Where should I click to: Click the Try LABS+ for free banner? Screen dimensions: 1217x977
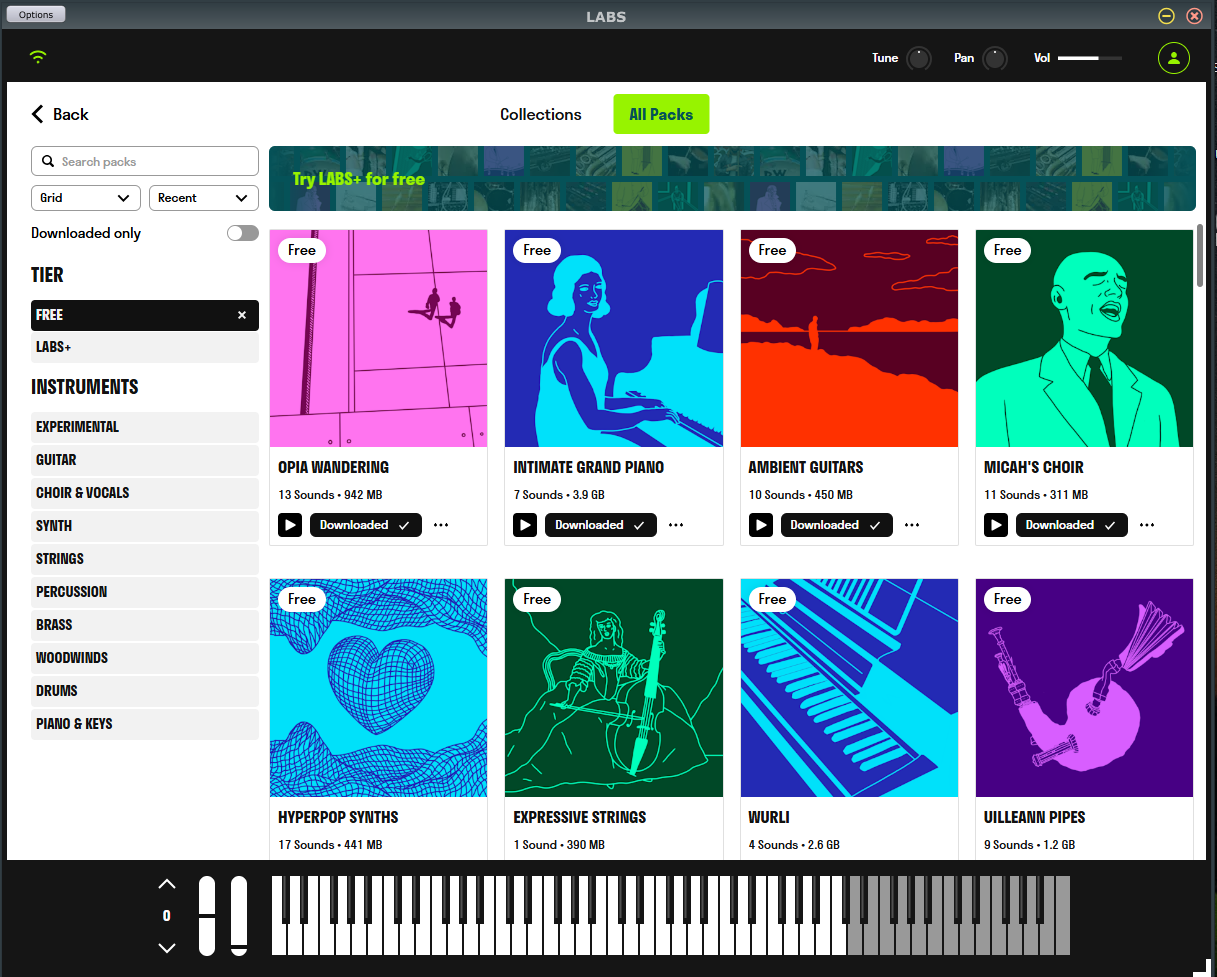coord(731,179)
